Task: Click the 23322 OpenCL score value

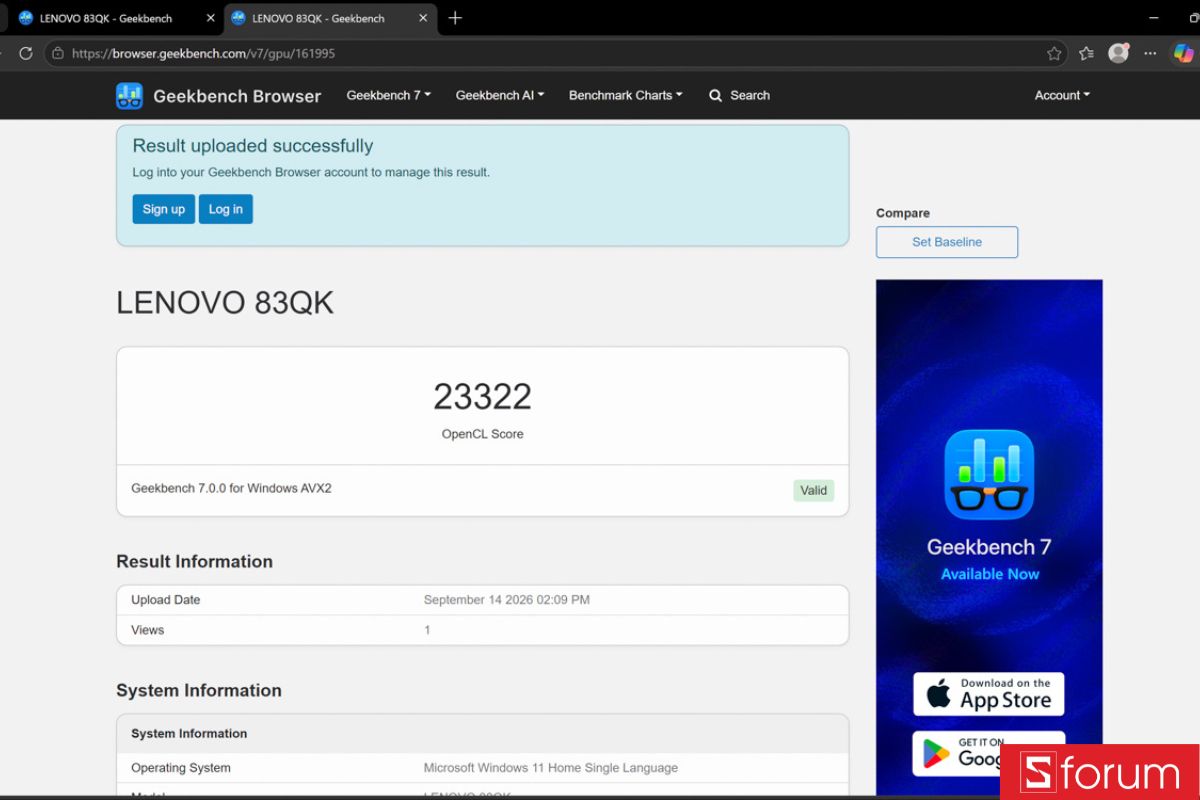Action: tap(482, 397)
